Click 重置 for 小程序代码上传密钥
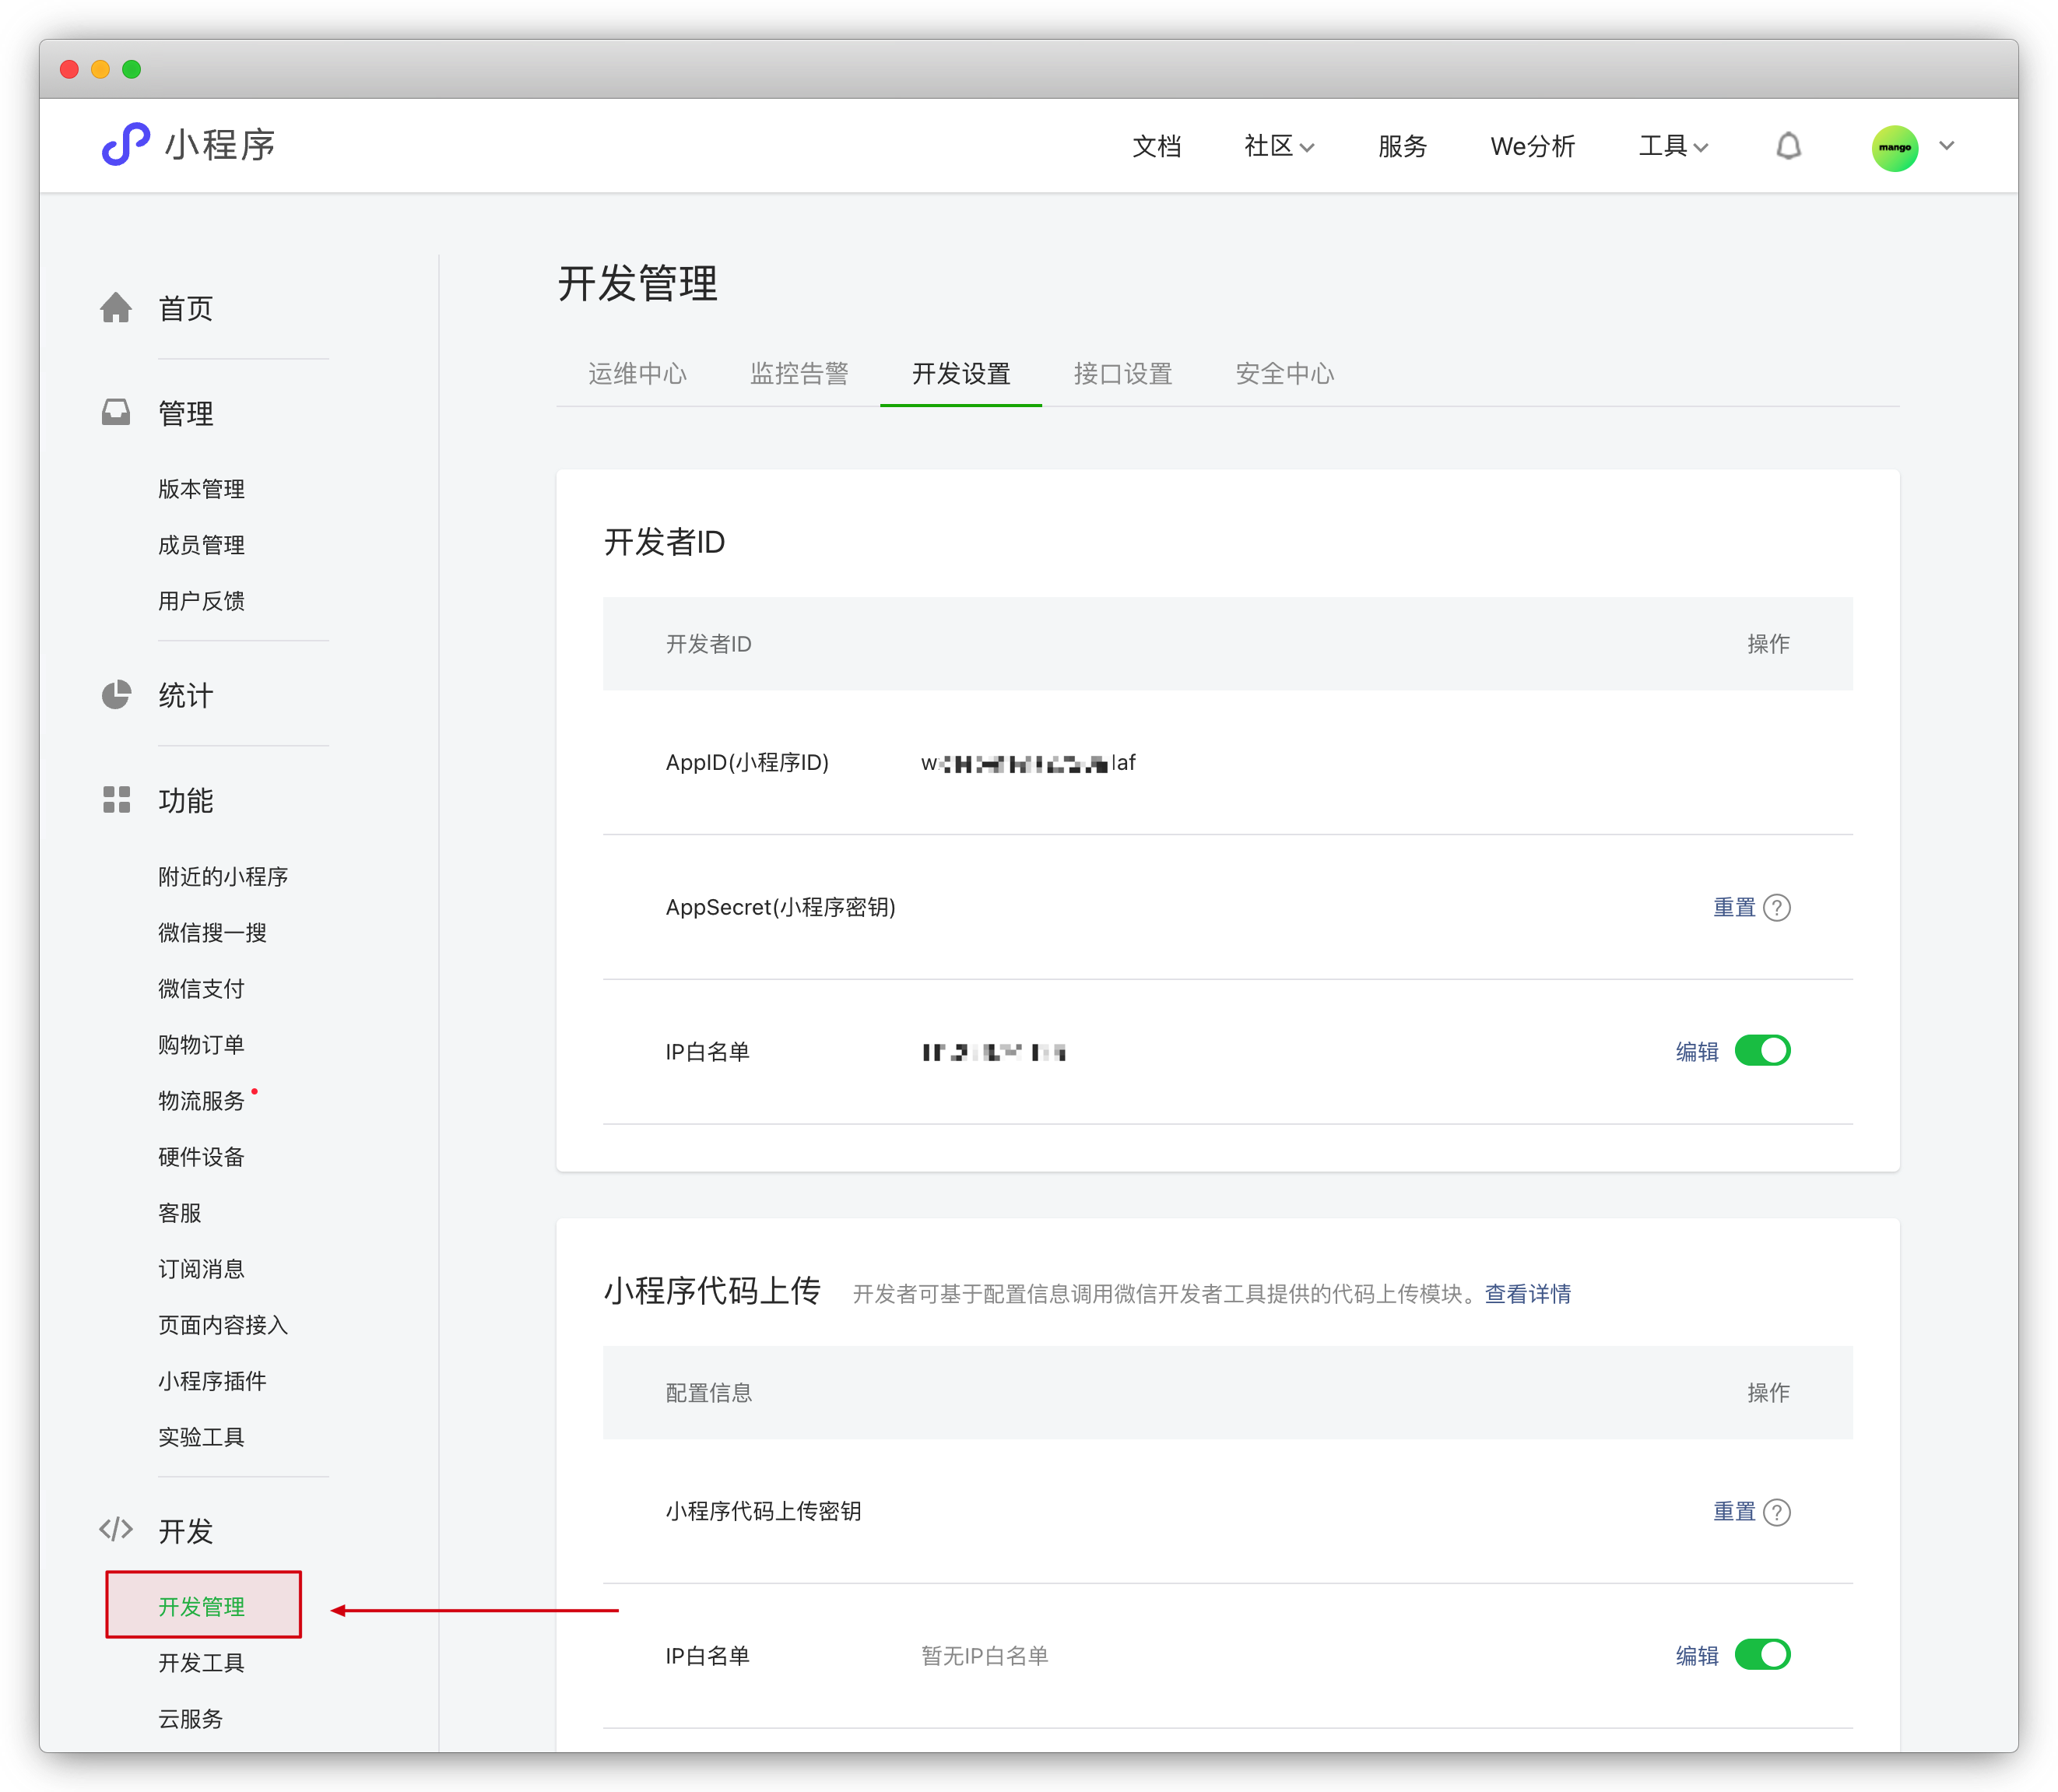The image size is (2058, 1792). (x=1734, y=1511)
